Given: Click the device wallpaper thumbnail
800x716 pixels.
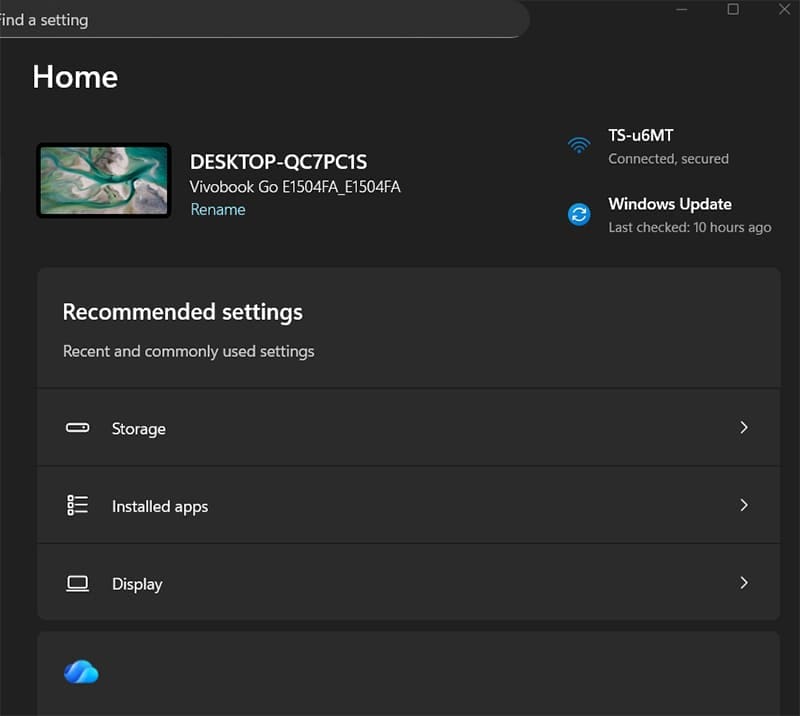Looking at the screenshot, I should tap(104, 181).
